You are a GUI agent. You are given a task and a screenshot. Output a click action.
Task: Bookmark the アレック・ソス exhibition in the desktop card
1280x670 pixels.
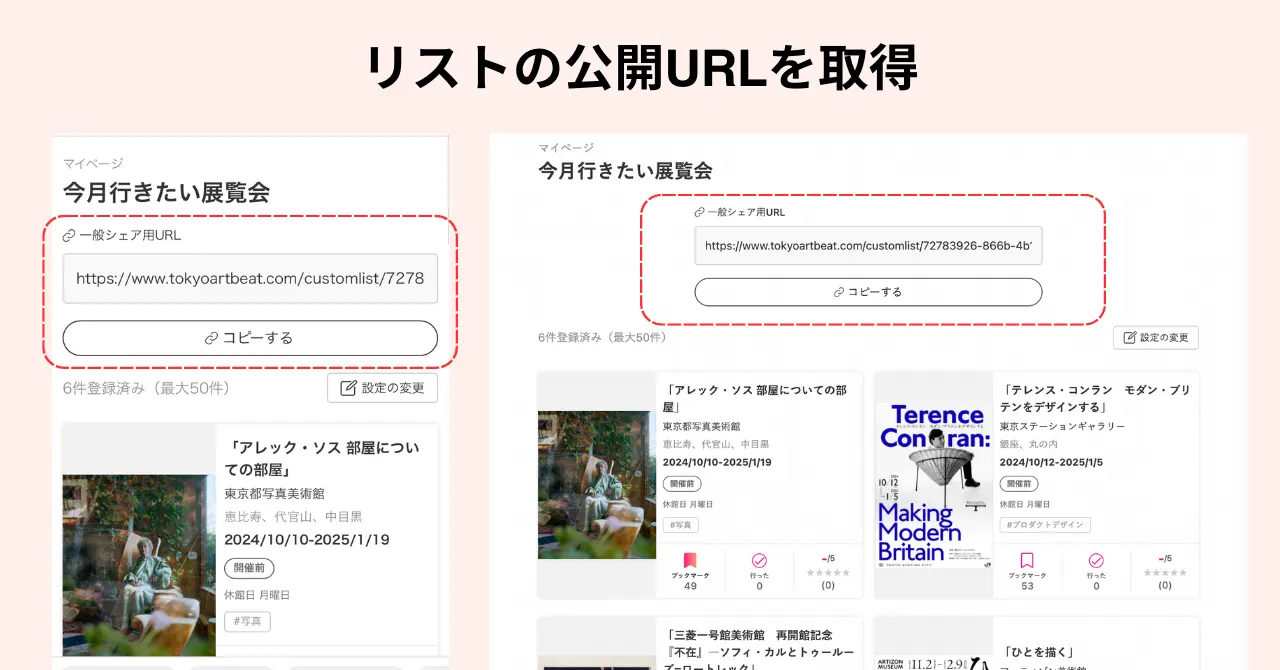(x=690, y=570)
